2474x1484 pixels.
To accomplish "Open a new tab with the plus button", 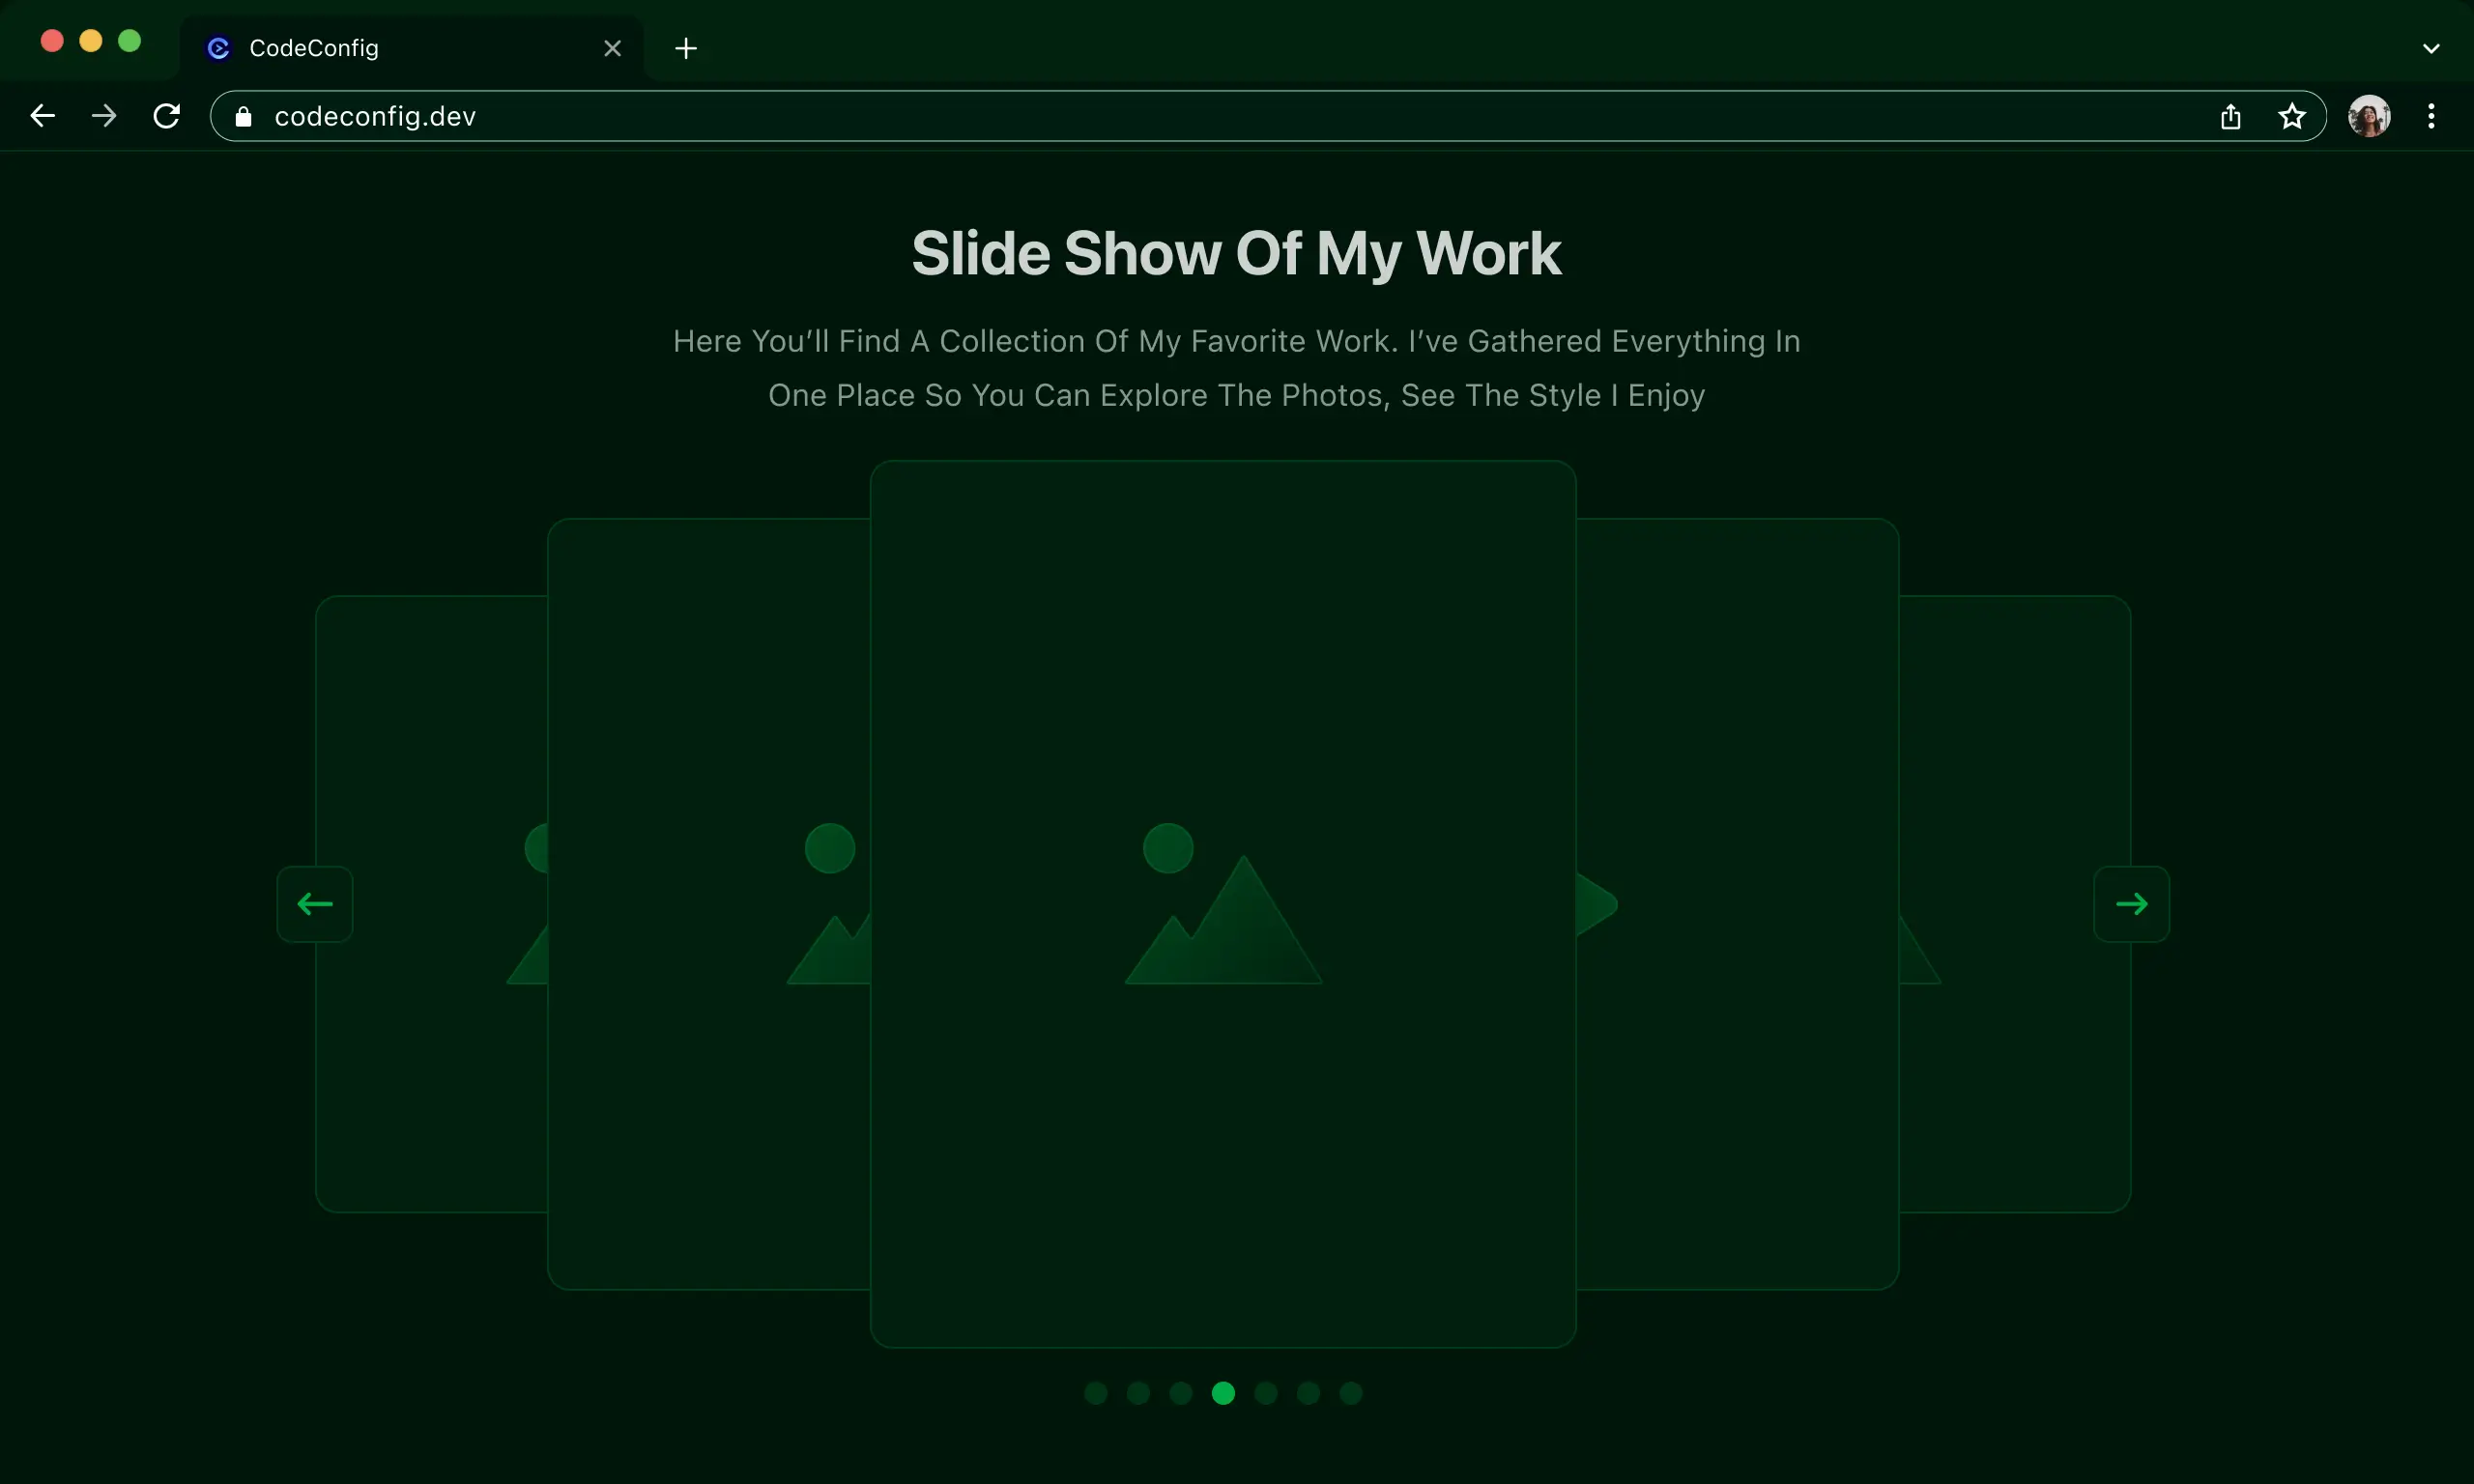I will (x=686, y=47).
